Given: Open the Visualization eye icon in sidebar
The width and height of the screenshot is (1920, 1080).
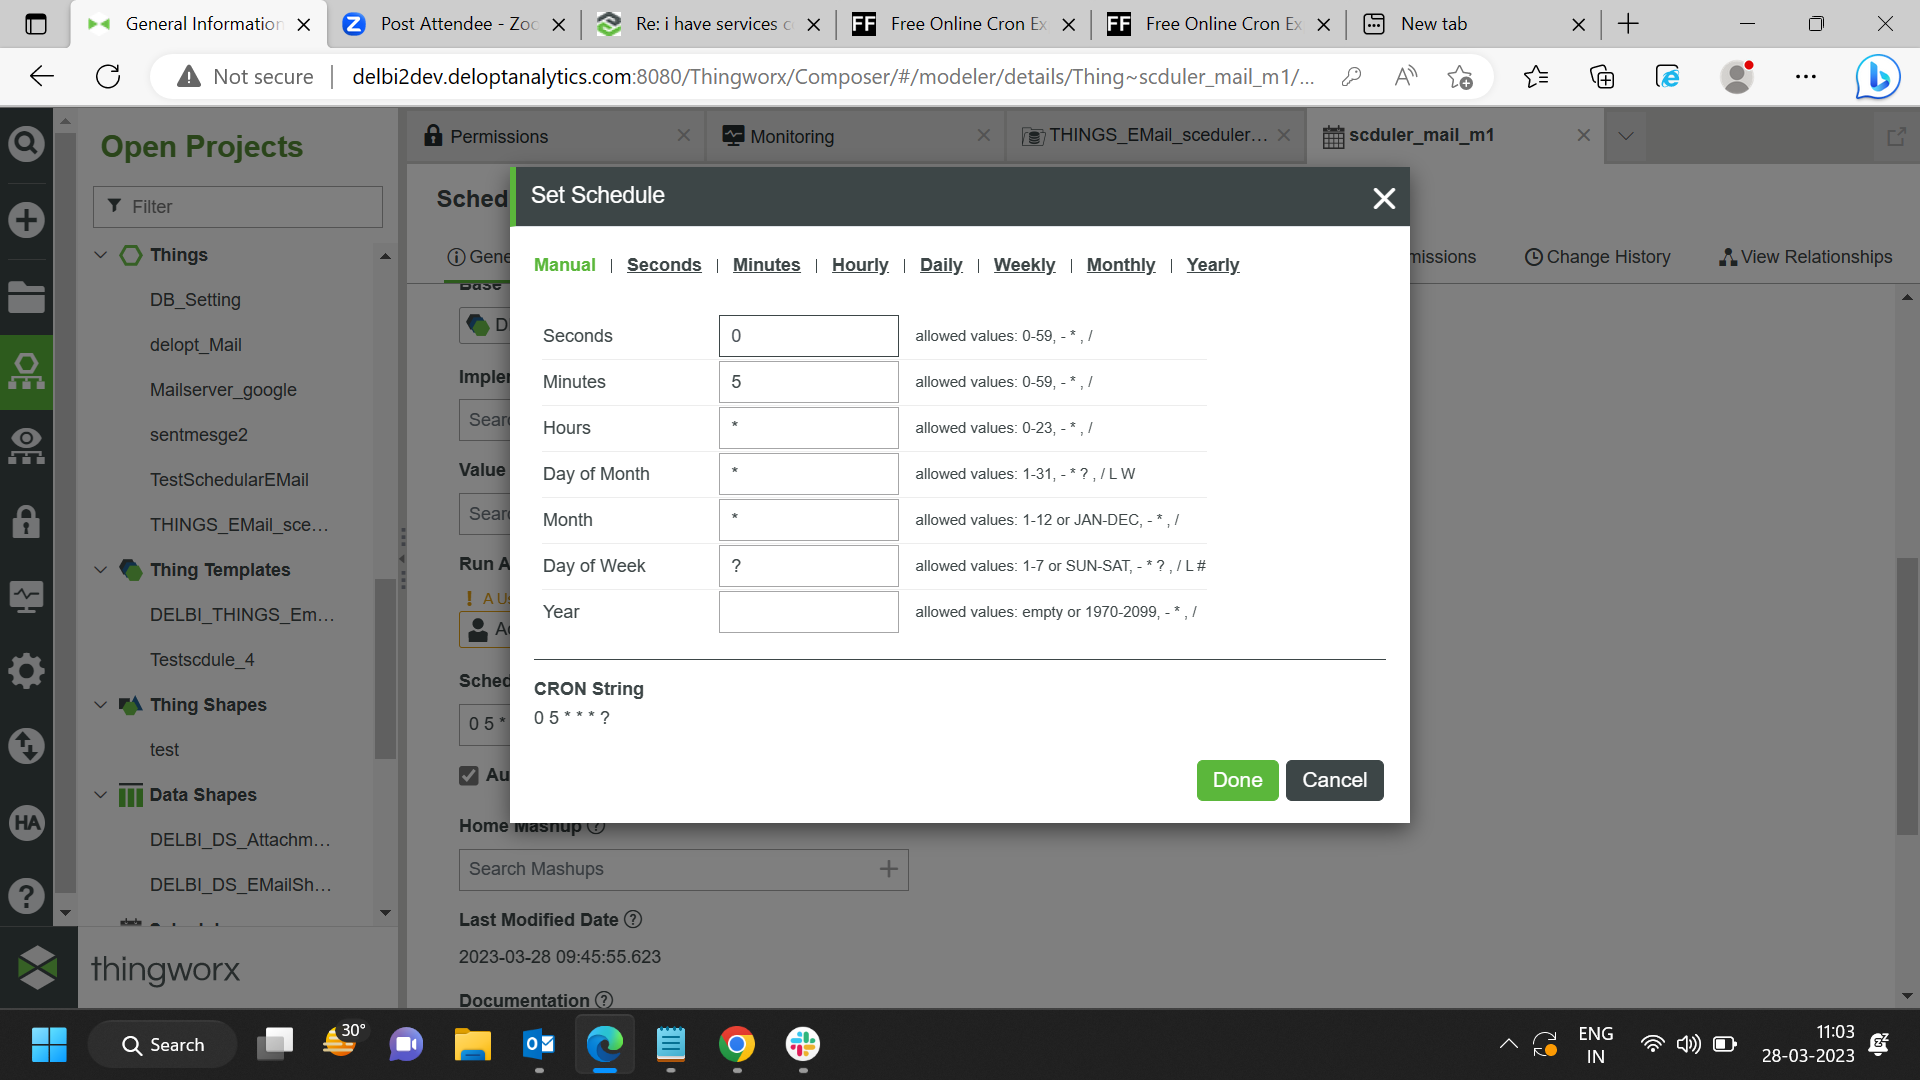Looking at the screenshot, I should click(26, 446).
